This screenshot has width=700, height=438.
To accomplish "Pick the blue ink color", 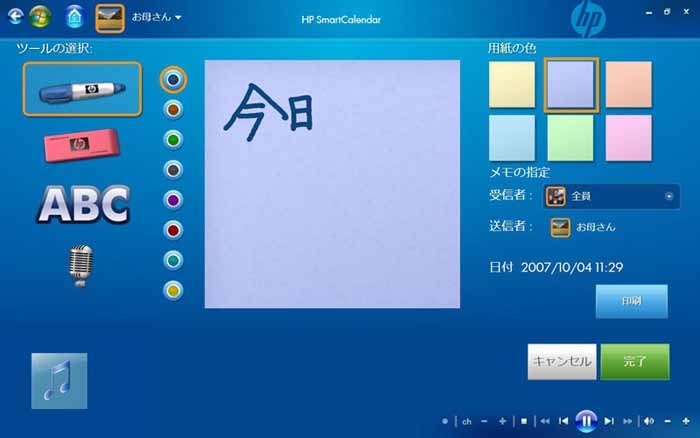I will click(173, 79).
